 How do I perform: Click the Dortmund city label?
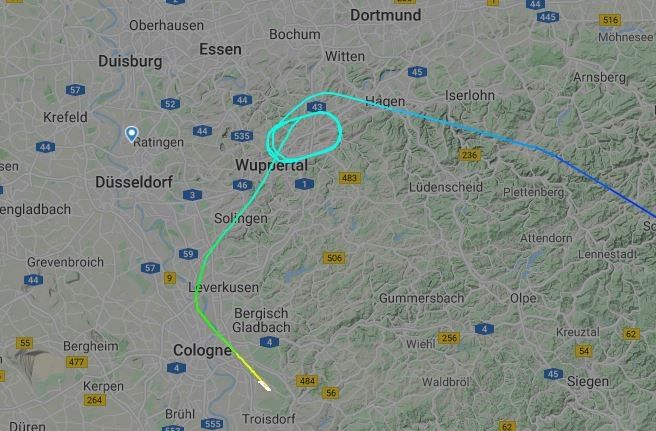(x=386, y=15)
